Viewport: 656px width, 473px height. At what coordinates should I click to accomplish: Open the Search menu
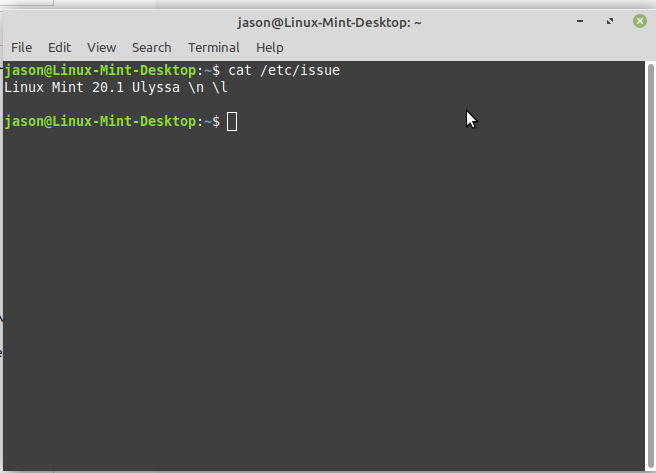click(151, 47)
